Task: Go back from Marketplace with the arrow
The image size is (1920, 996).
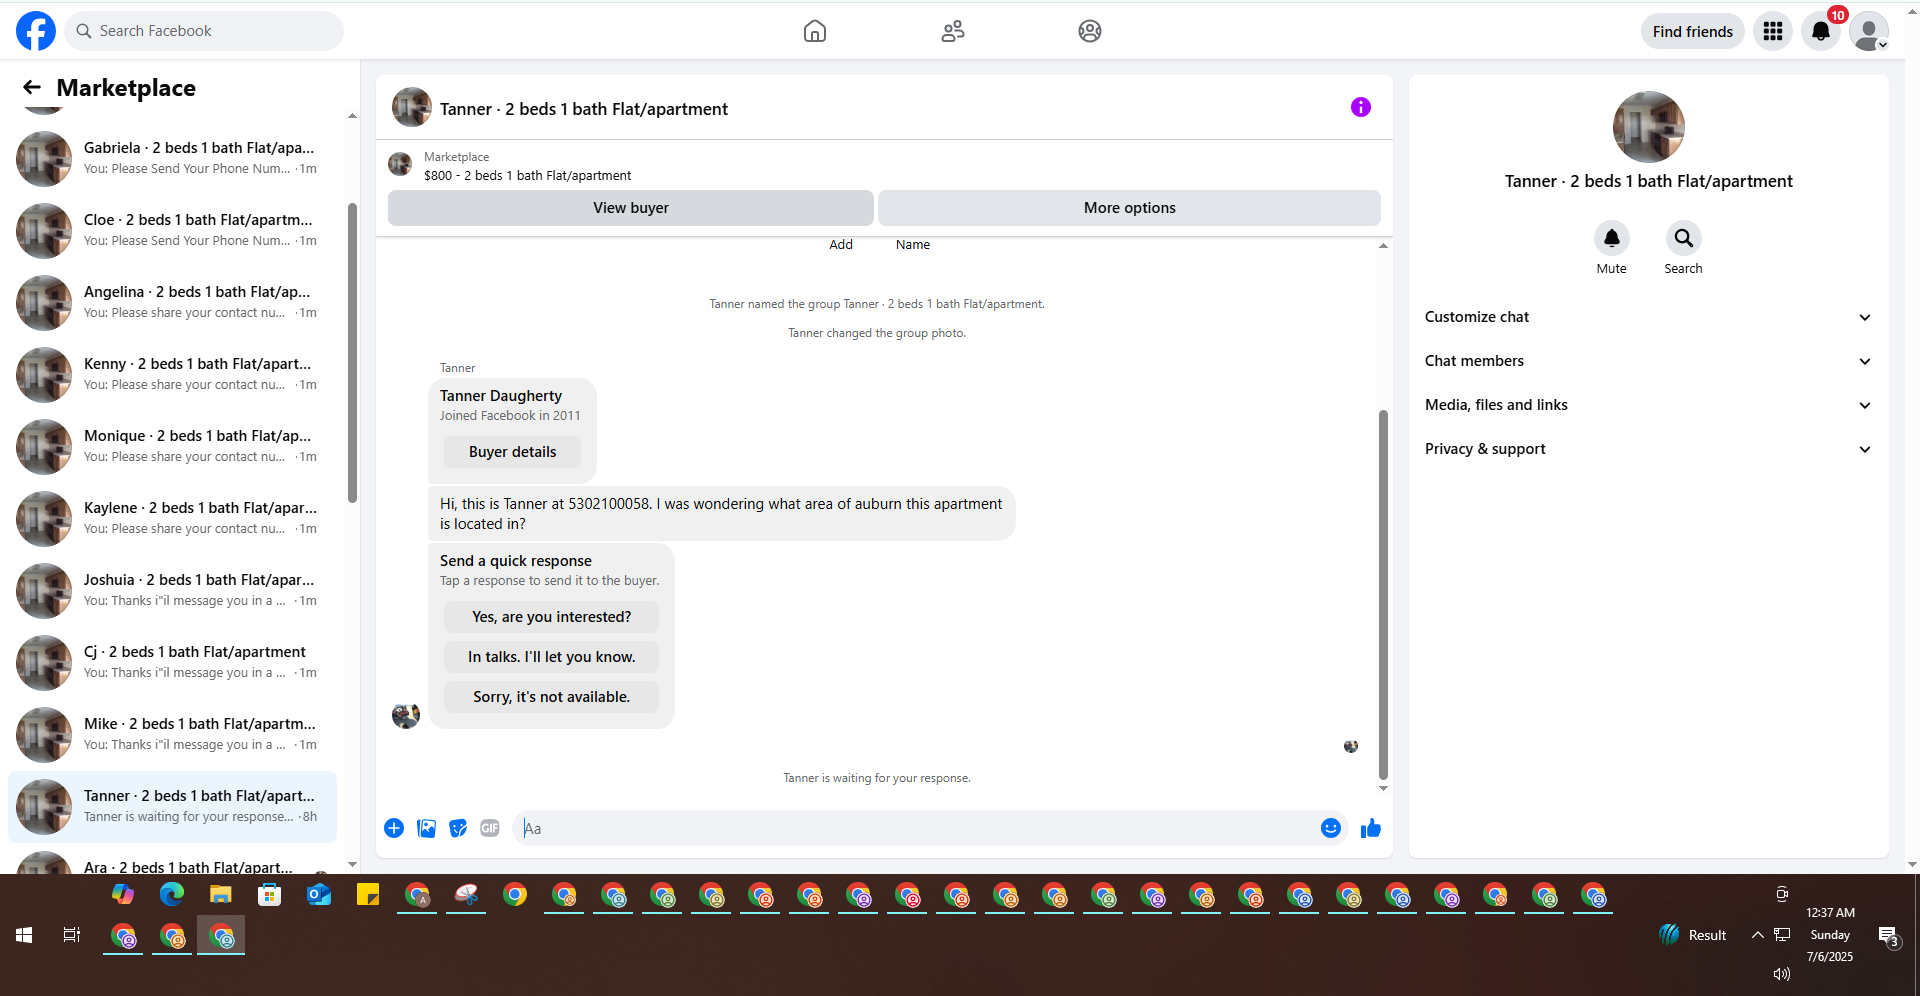Action: click(32, 88)
